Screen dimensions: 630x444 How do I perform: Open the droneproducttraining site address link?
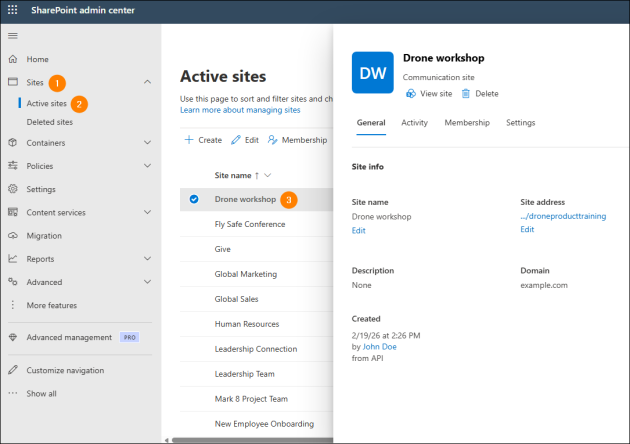[x=563, y=216]
